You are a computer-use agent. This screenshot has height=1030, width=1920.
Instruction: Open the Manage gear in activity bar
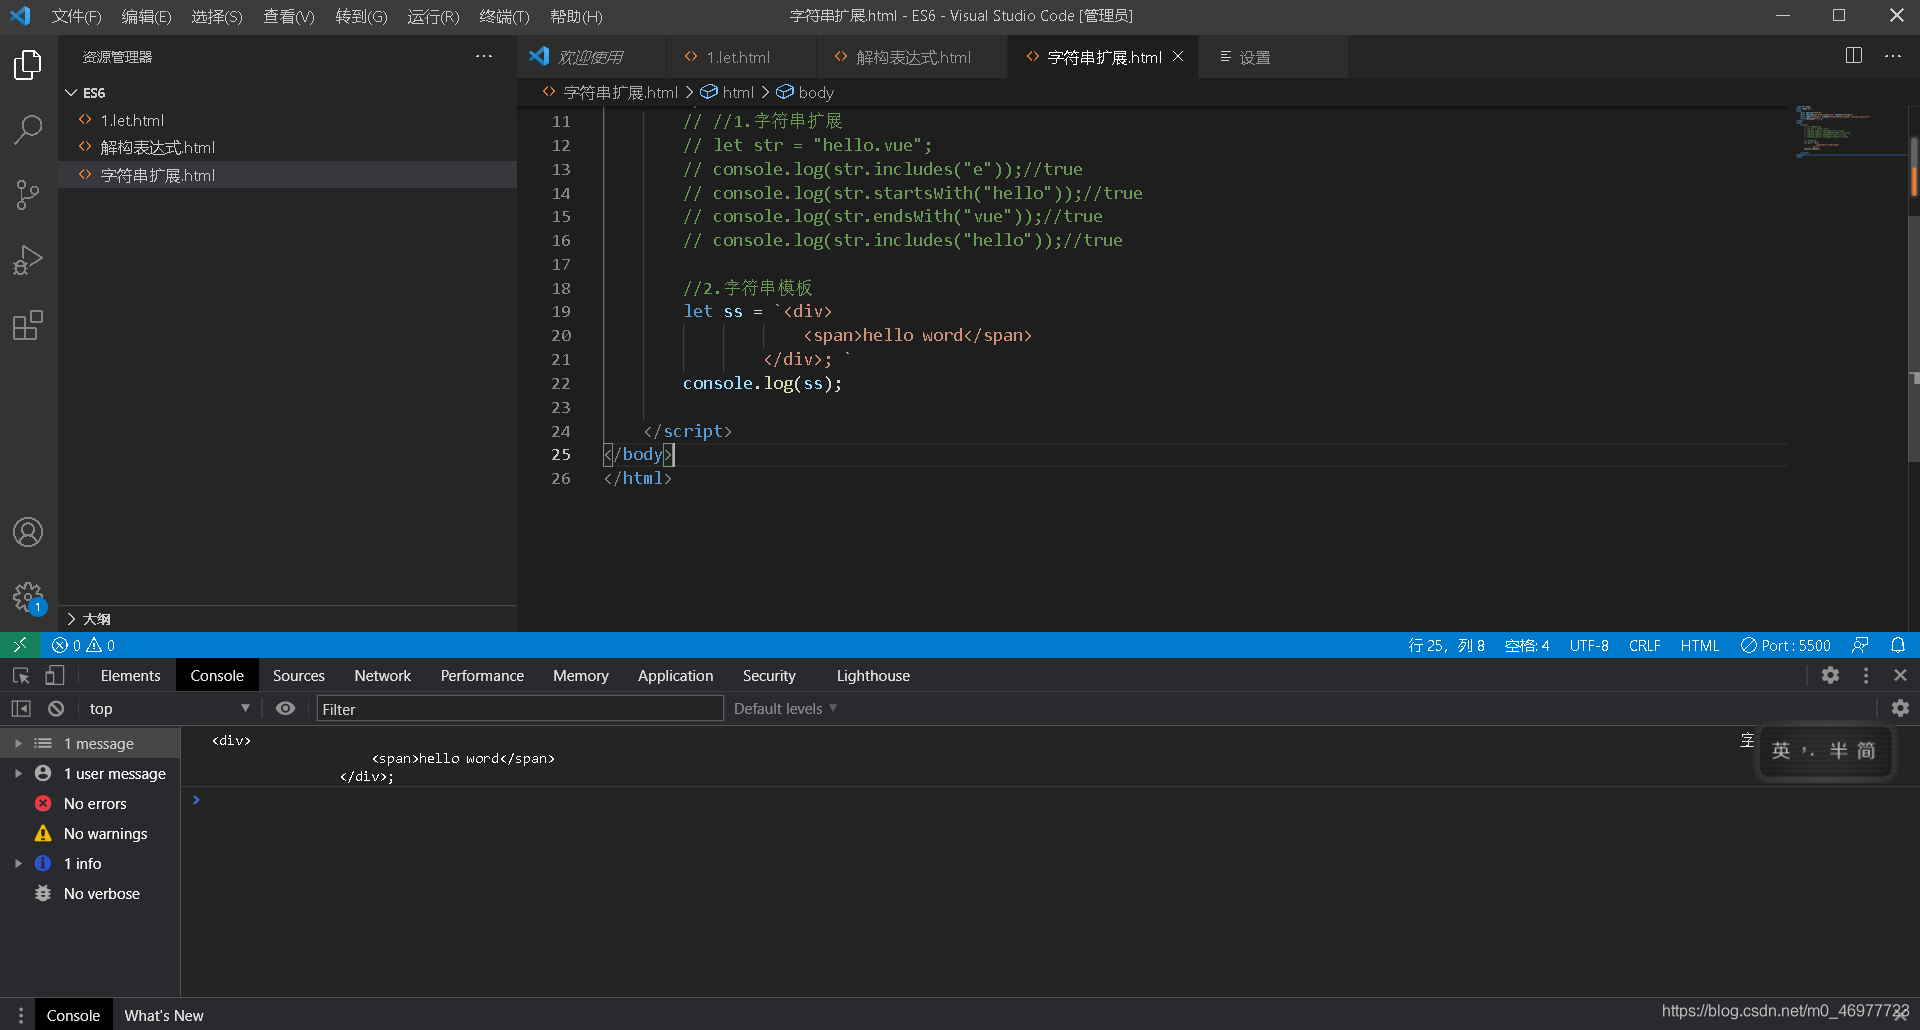point(28,597)
